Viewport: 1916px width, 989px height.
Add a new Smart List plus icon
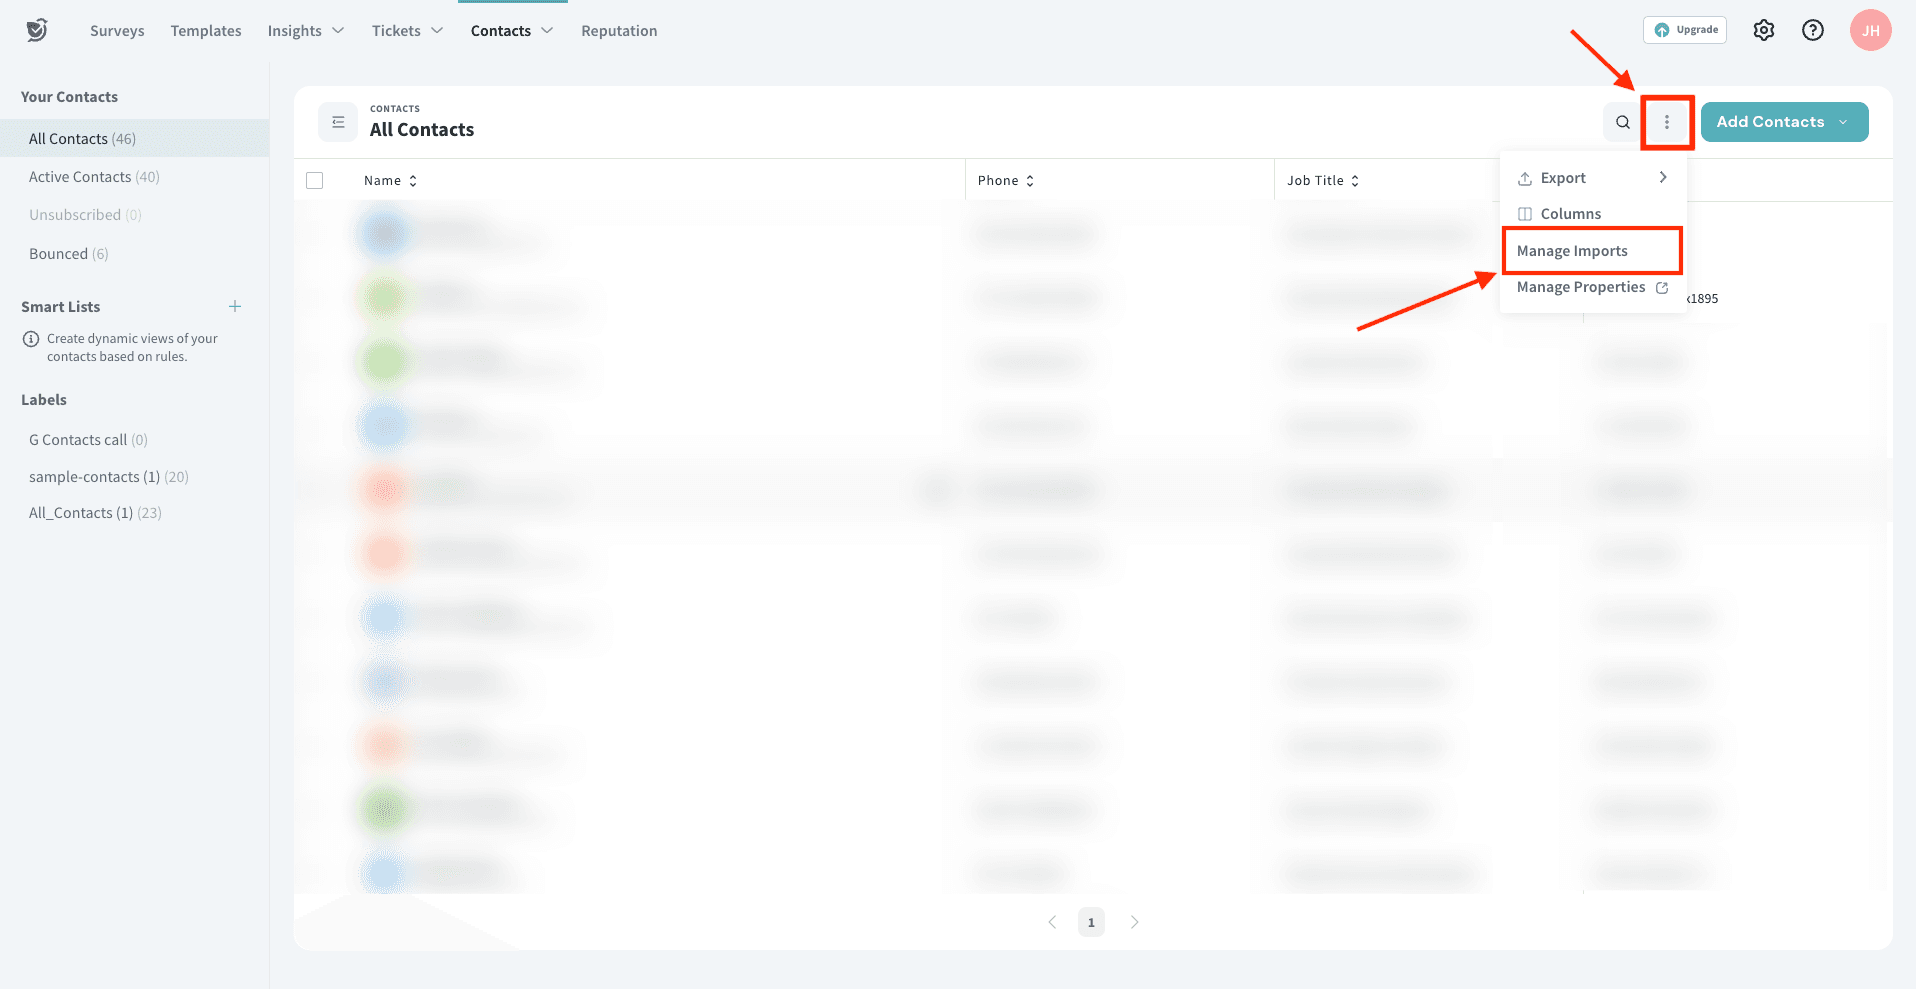click(235, 306)
